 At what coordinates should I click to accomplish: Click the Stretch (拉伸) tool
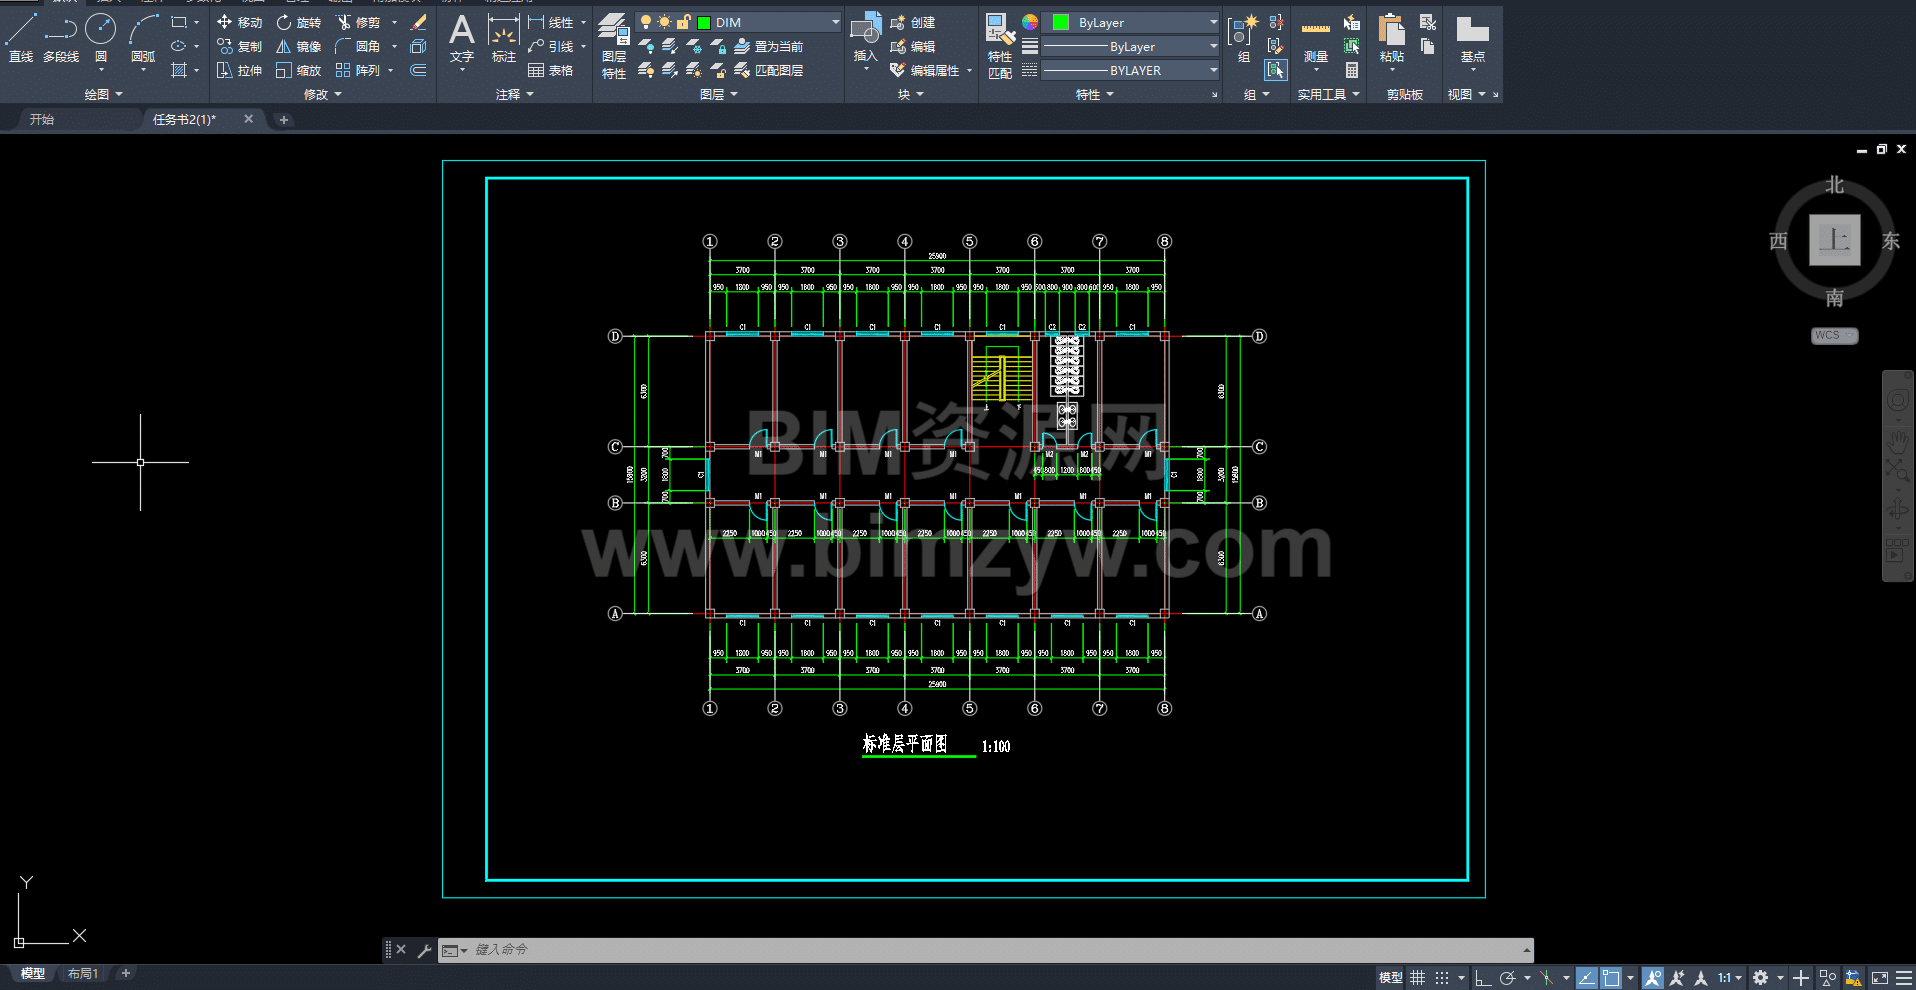pos(239,70)
